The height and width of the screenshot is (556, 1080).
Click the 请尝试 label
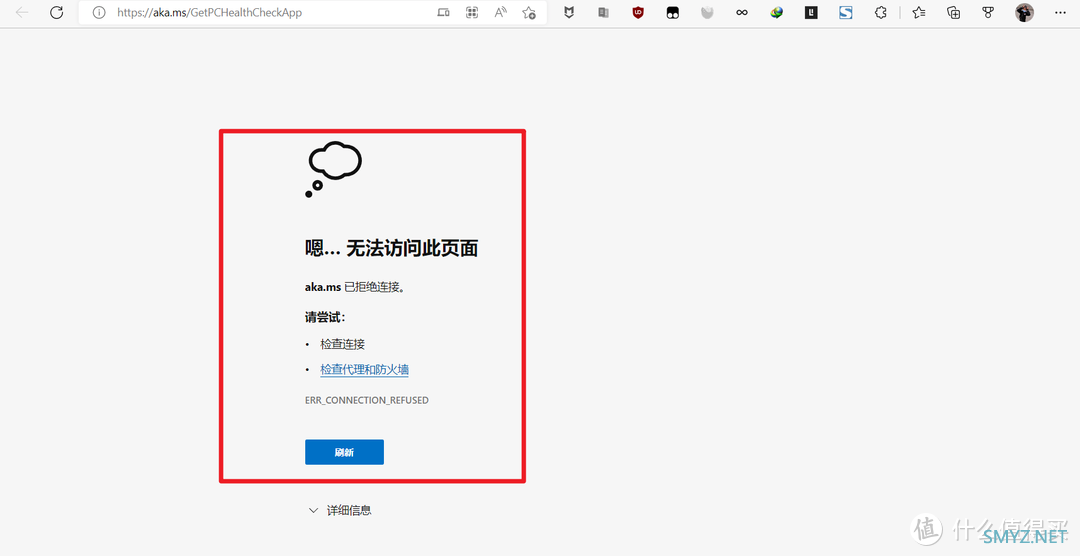[x=325, y=318]
